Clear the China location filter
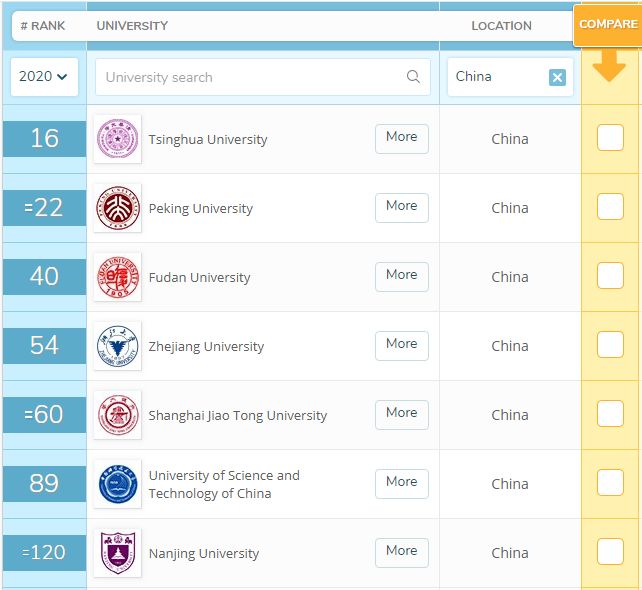Image resolution: width=642 pixels, height=590 pixels. [557, 77]
